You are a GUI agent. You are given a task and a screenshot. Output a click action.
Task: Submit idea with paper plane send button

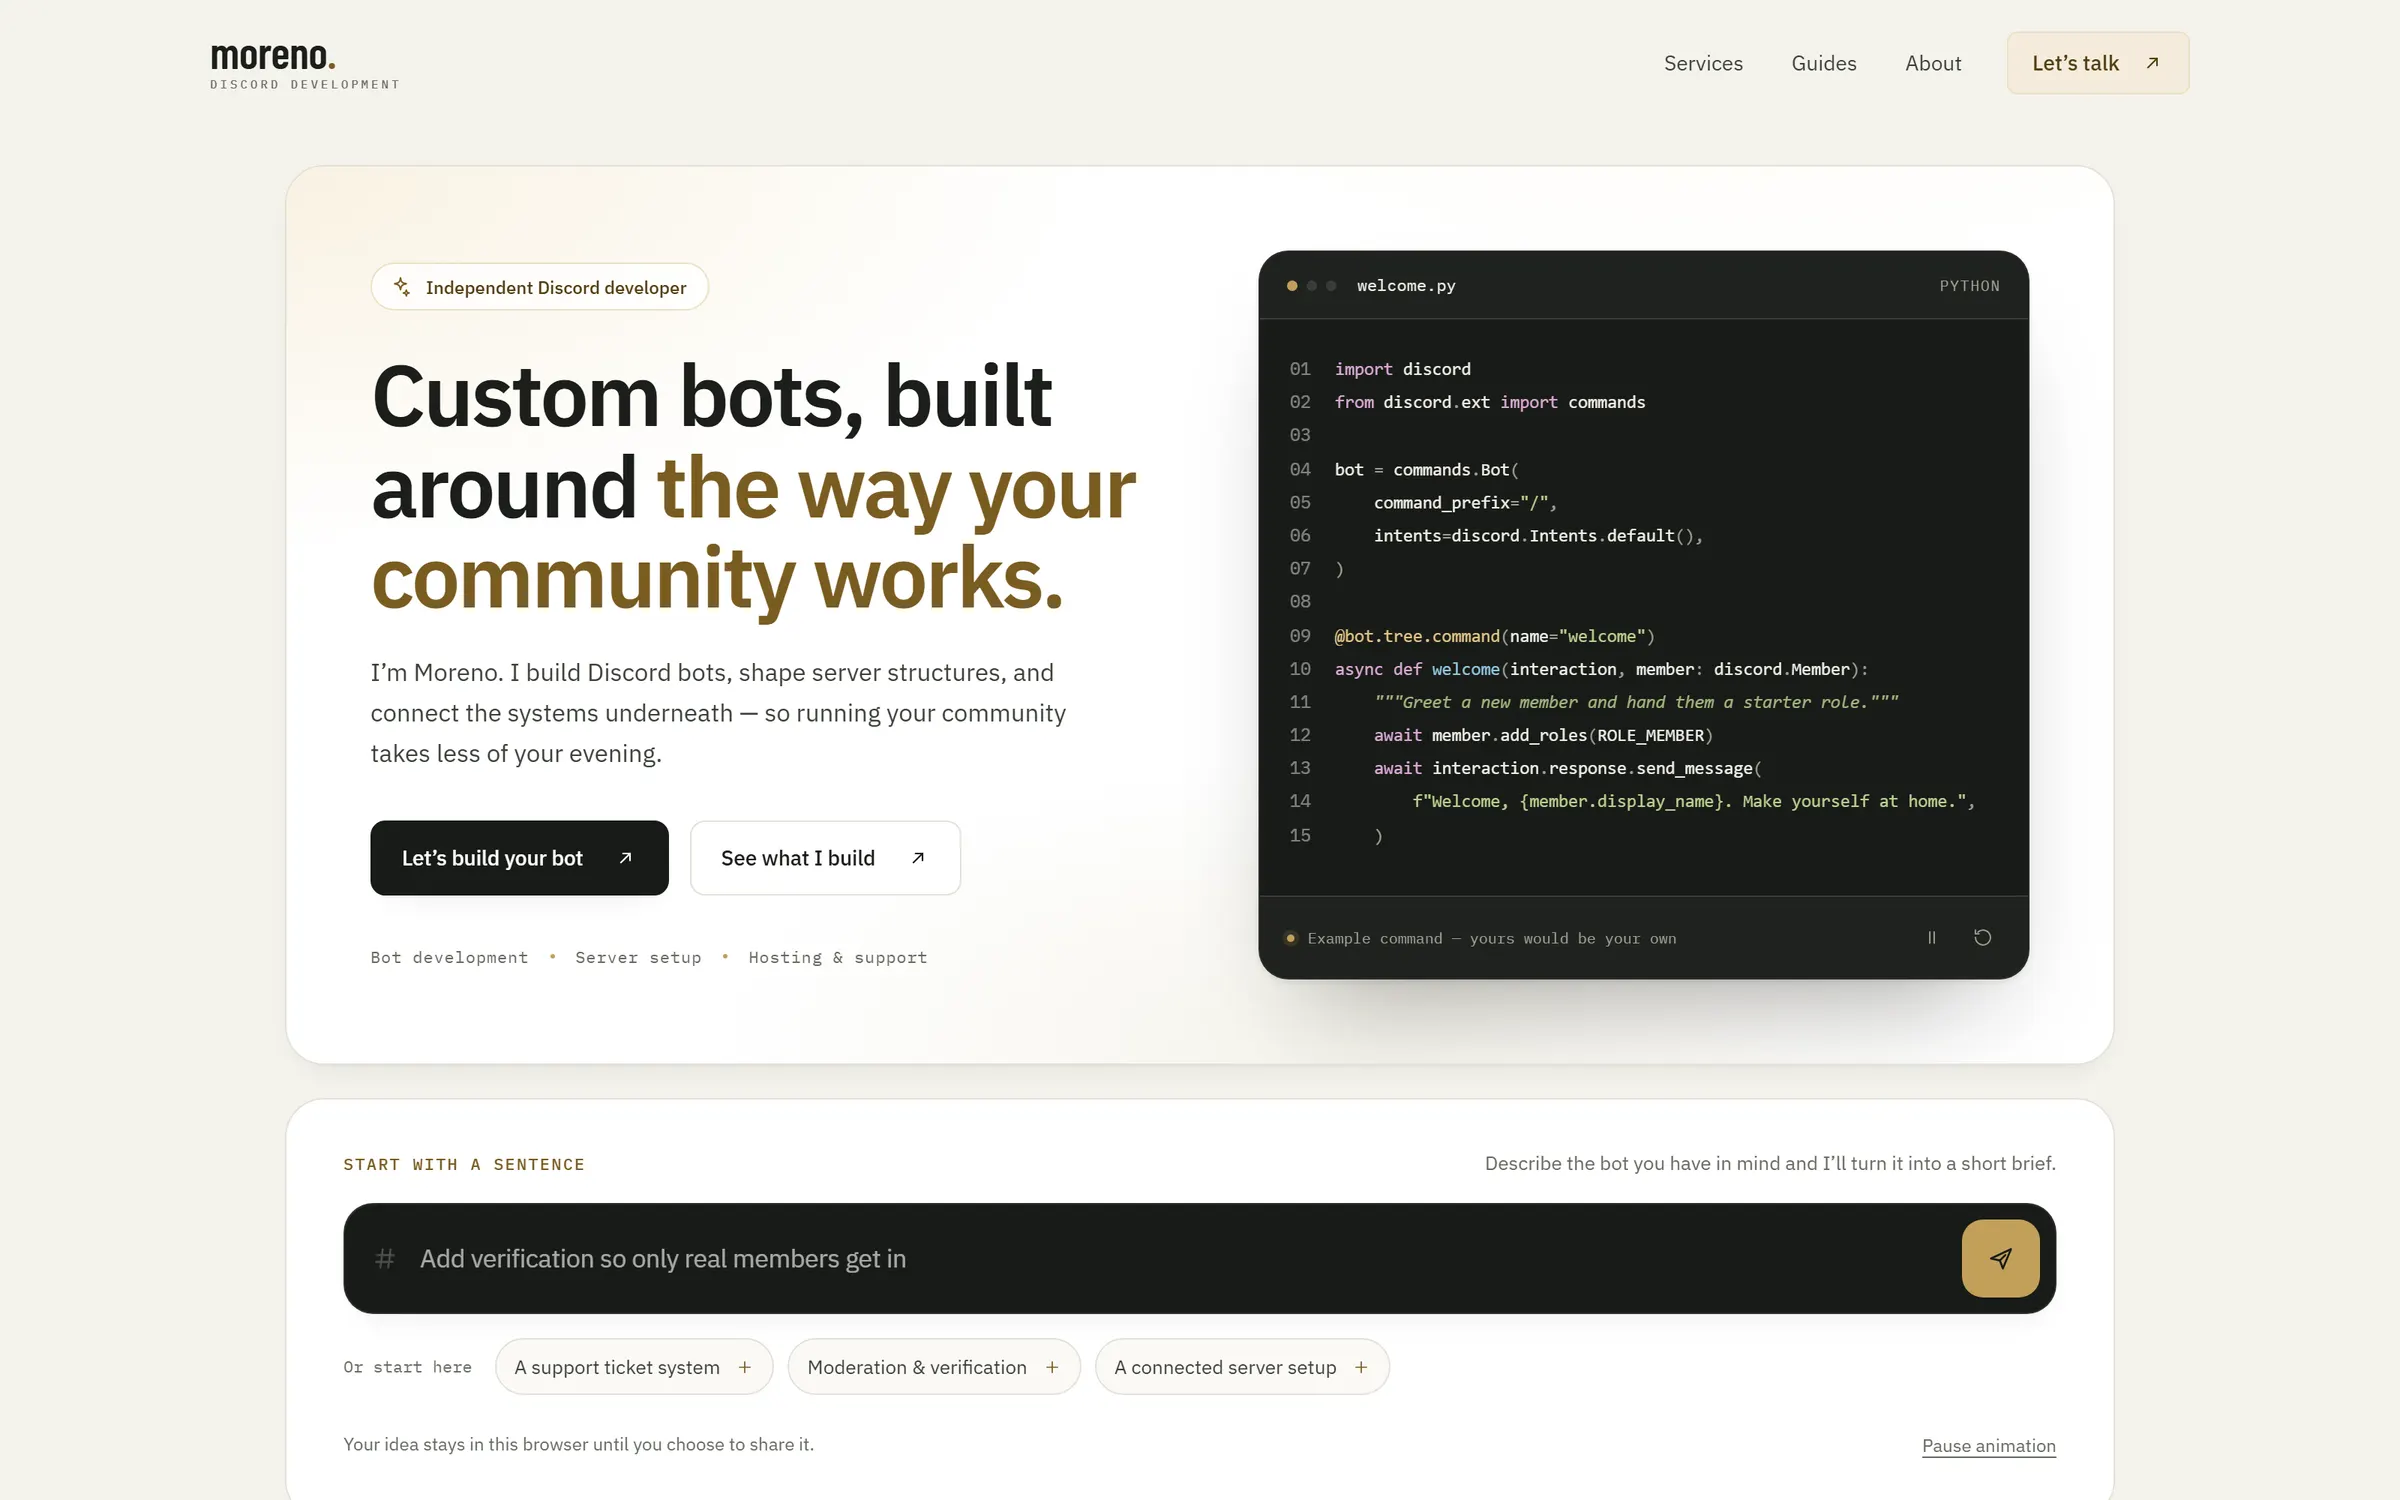coord(2000,1259)
